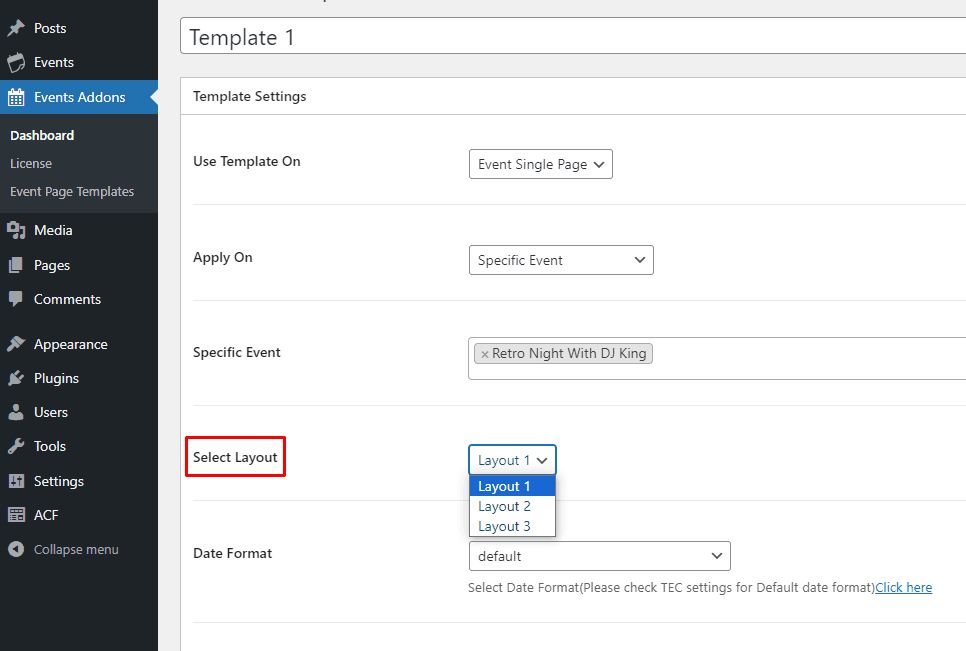Go to Event Page Templates

coord(72,191)
